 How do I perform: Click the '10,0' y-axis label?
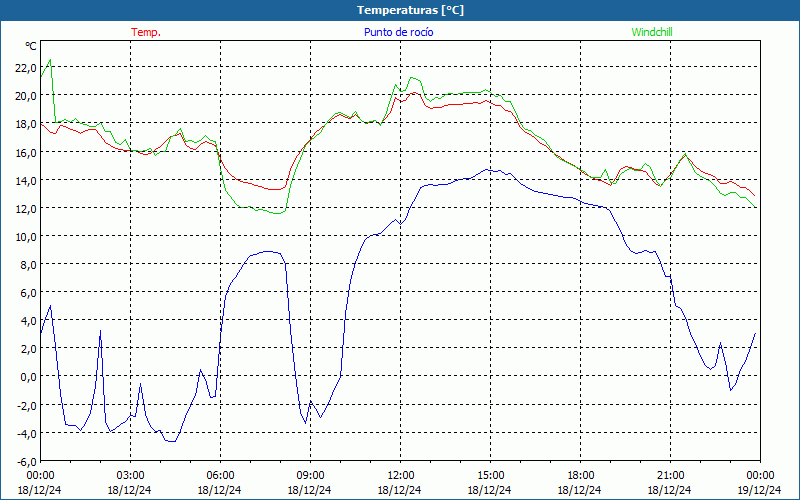coord(26,237)
